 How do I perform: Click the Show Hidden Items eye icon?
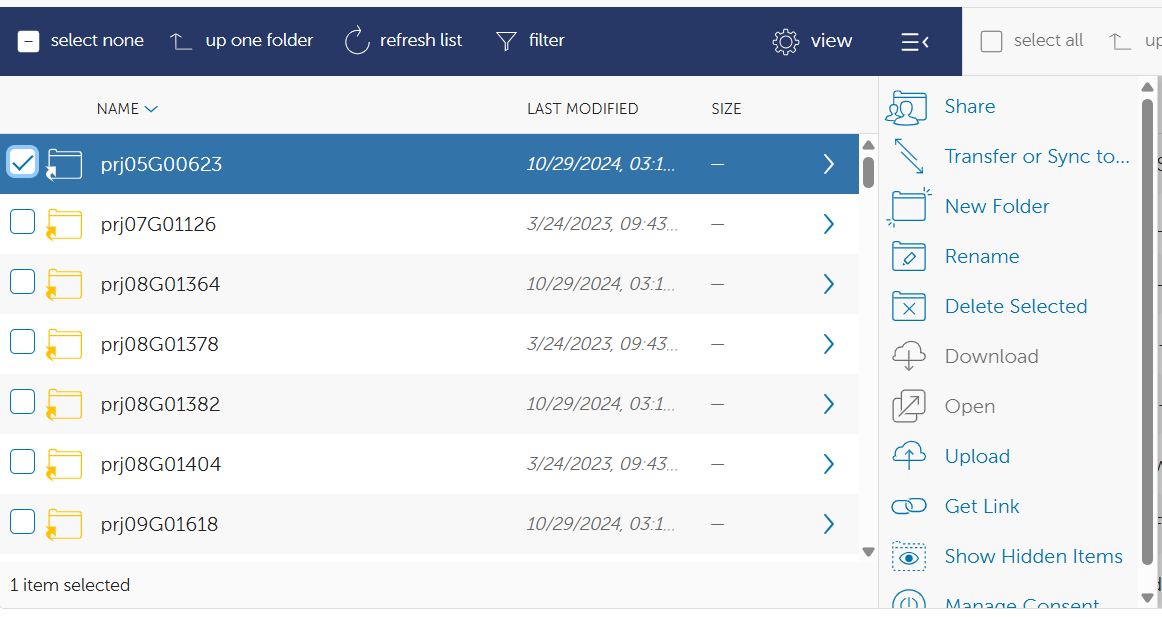click(x=909, y=556)
